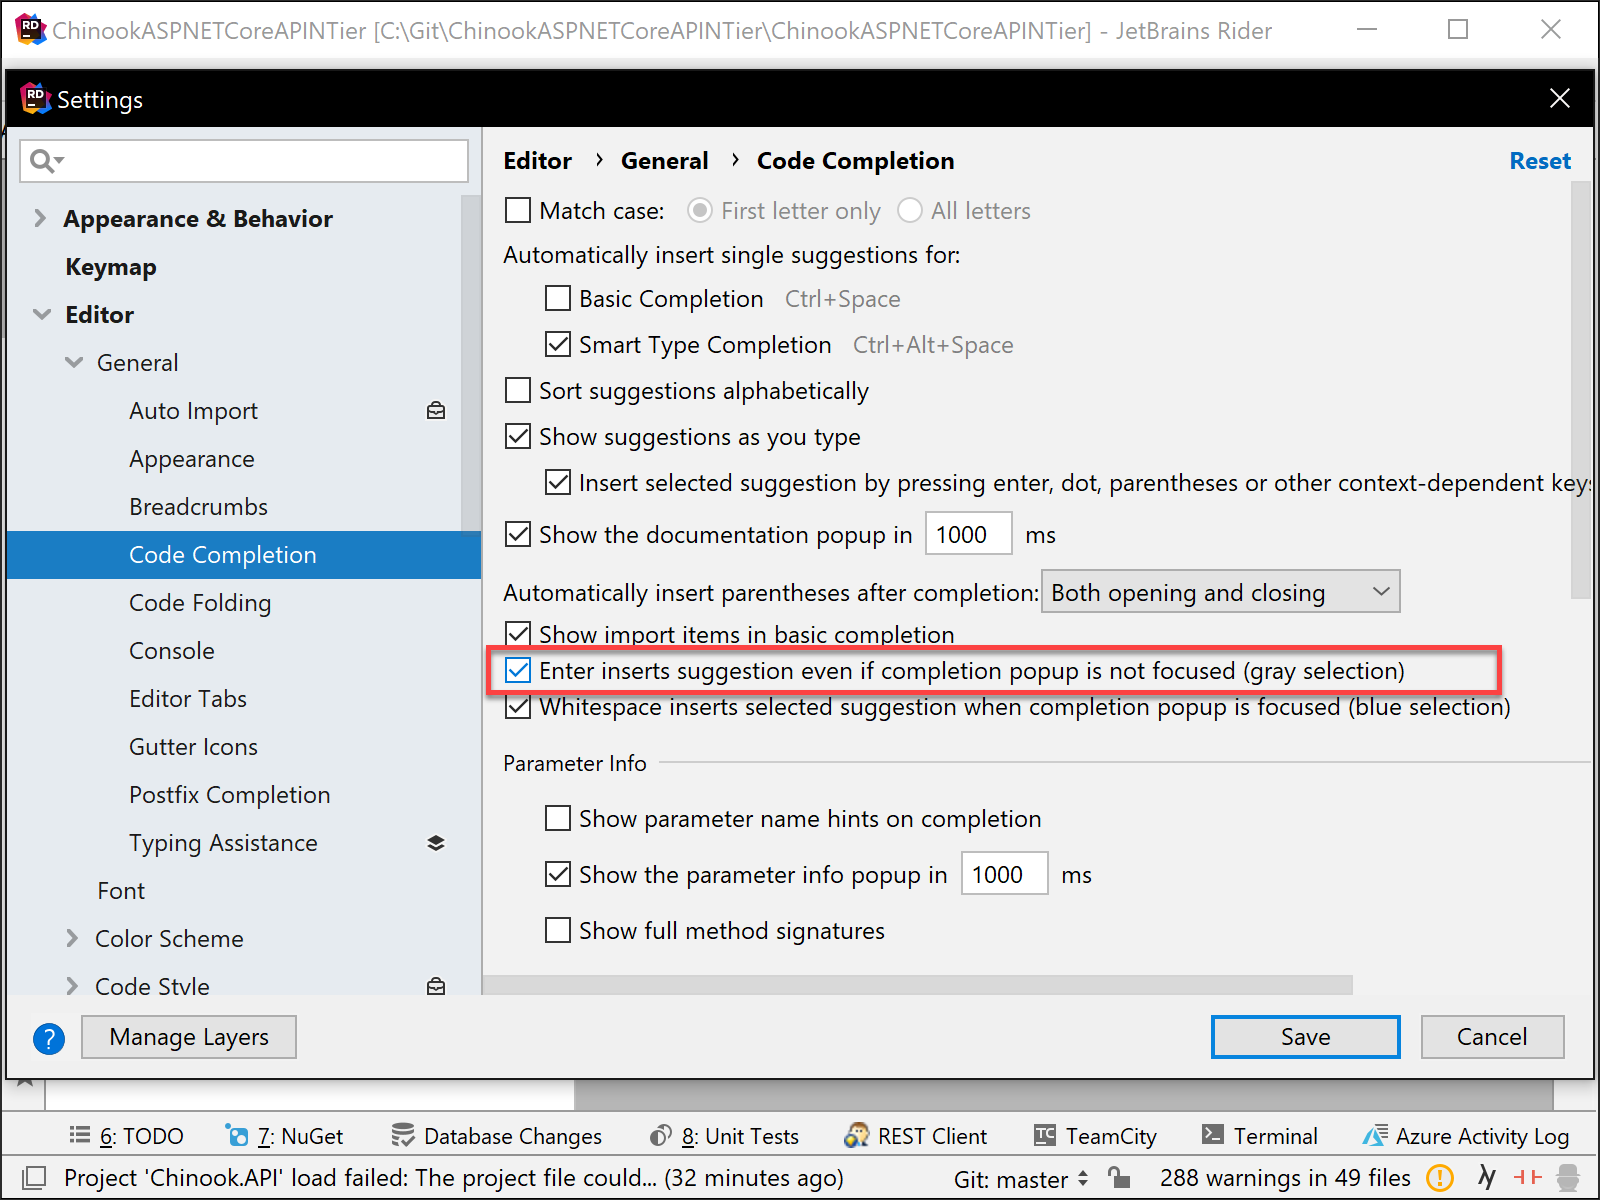The height and width of the screenshot is (1200, 1600).
Task: Open the Terminal tool window
Action: point(1260,1136)
